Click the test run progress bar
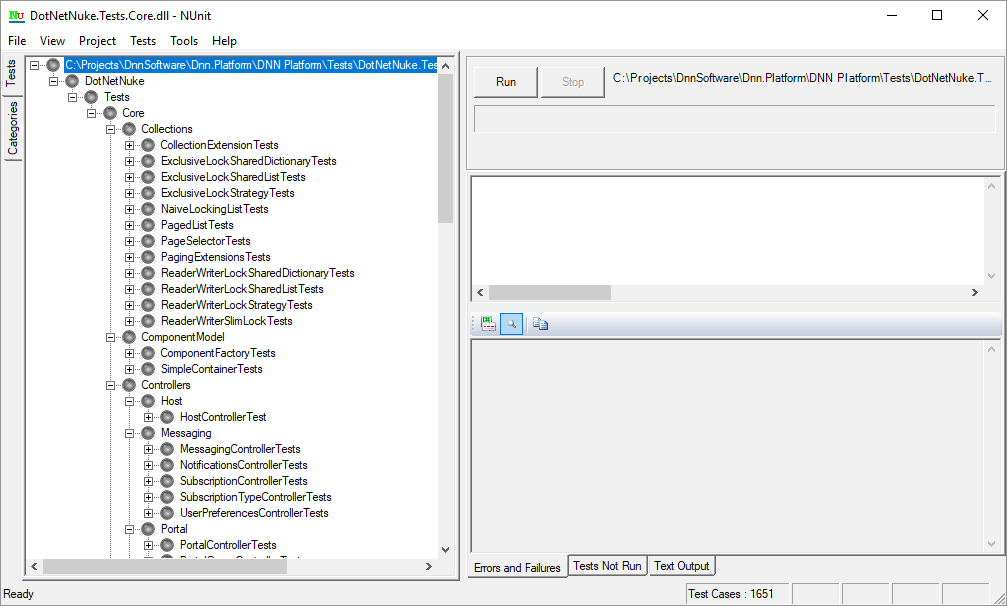The height and width of the screenshot is (606, 1007). [x=734, y=119]
